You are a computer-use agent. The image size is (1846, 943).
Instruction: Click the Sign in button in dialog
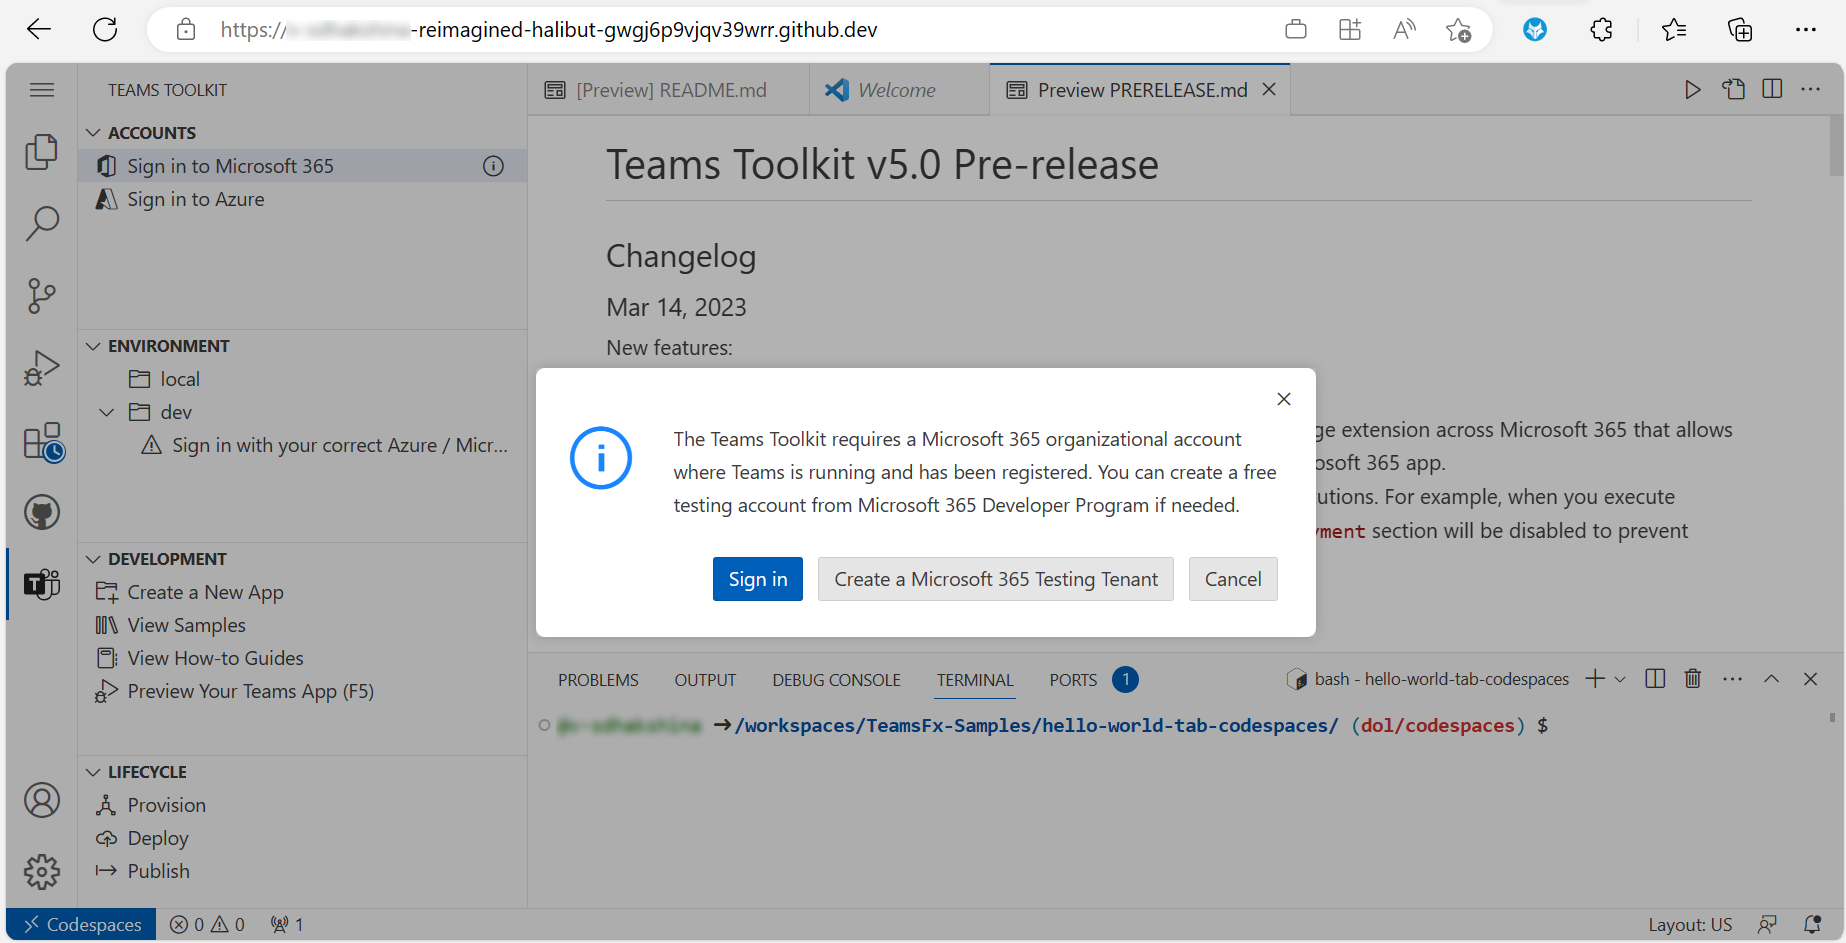[758, 579]
